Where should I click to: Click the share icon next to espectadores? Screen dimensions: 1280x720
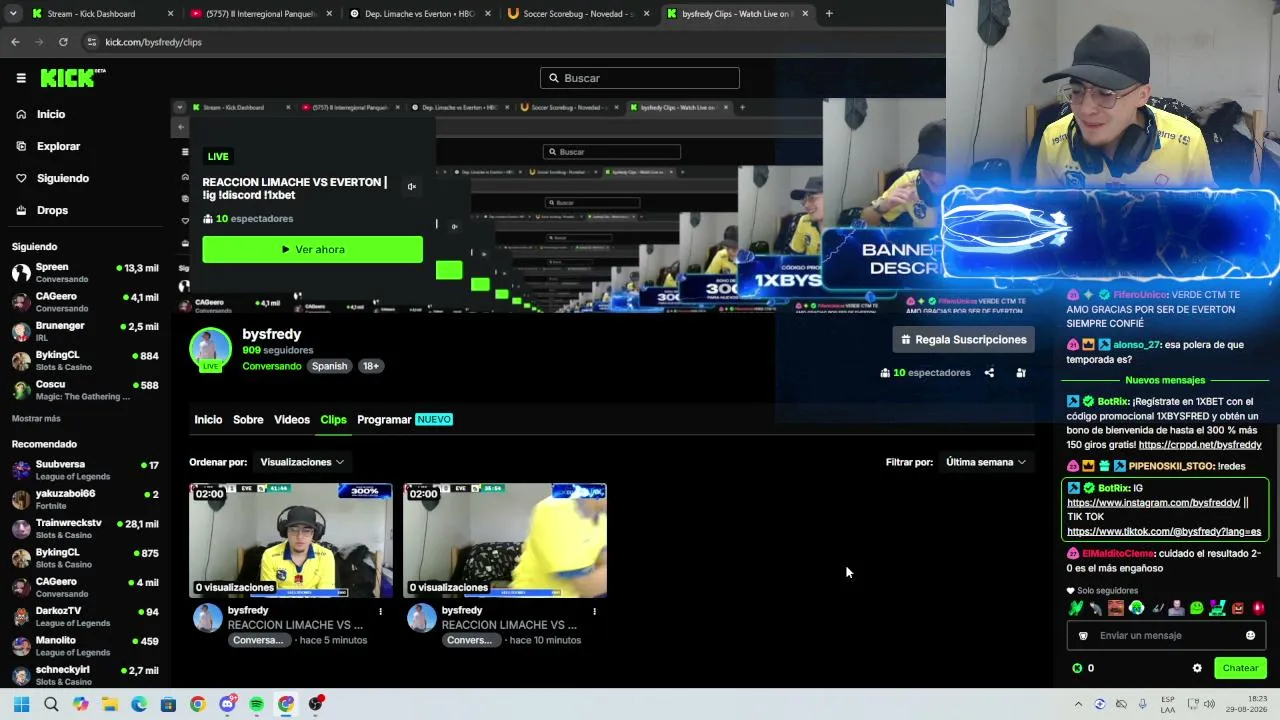(989, 373)
